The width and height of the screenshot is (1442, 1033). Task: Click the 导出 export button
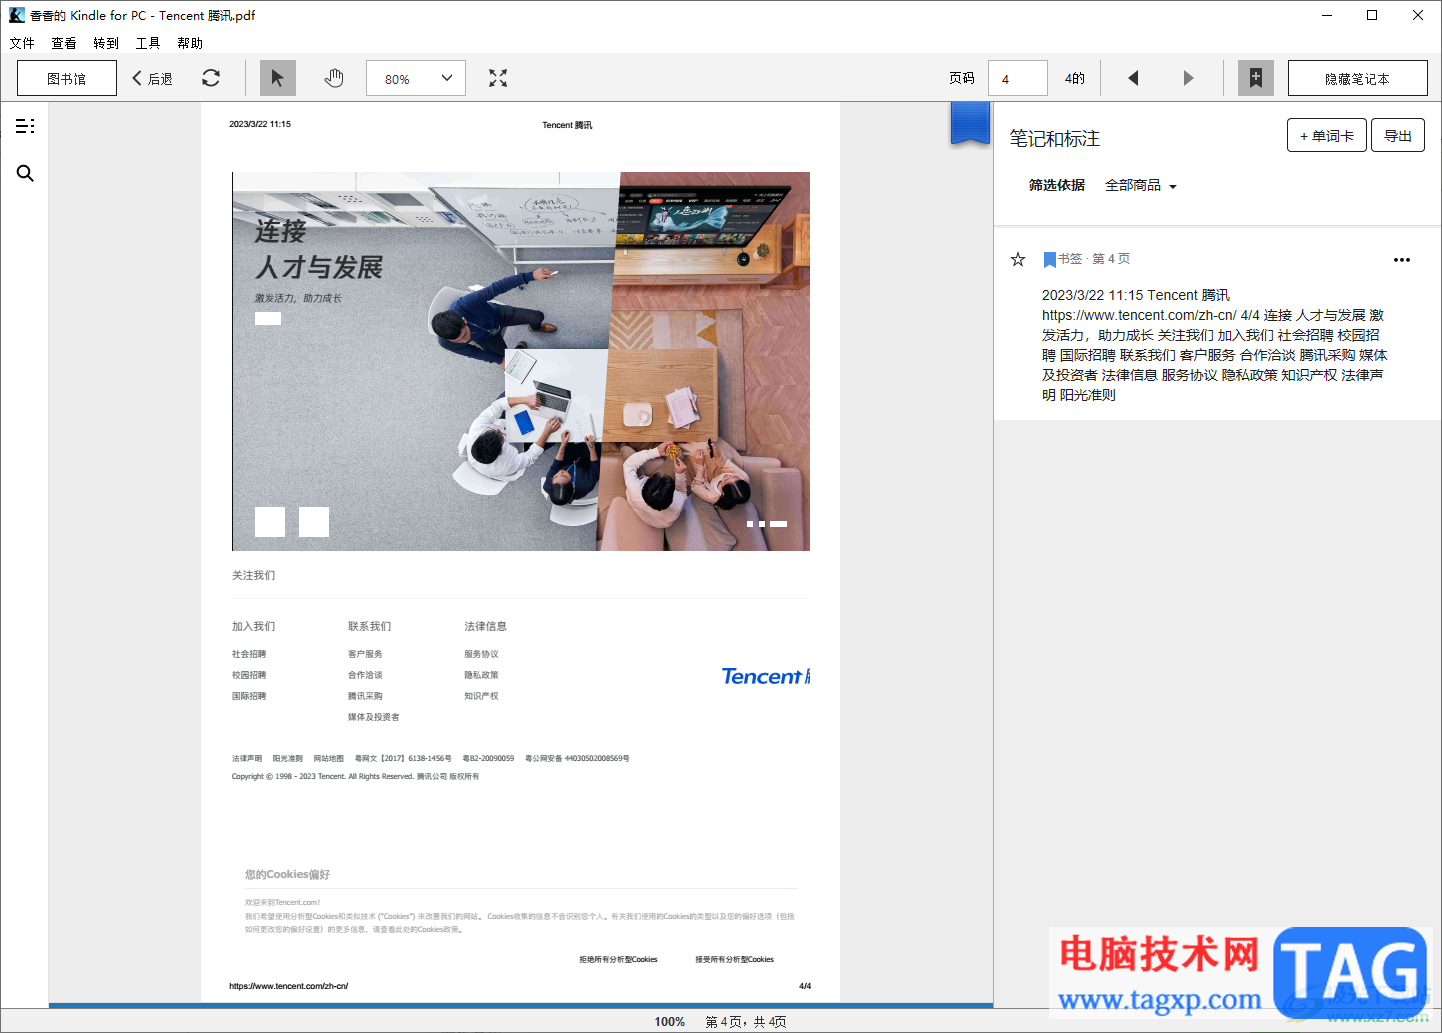[x=1397, y=136]
